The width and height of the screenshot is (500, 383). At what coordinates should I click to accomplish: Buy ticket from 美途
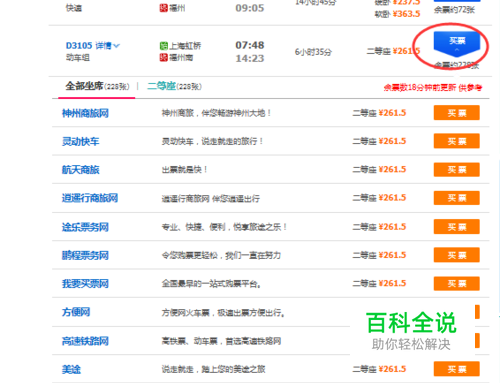[457, 369]
